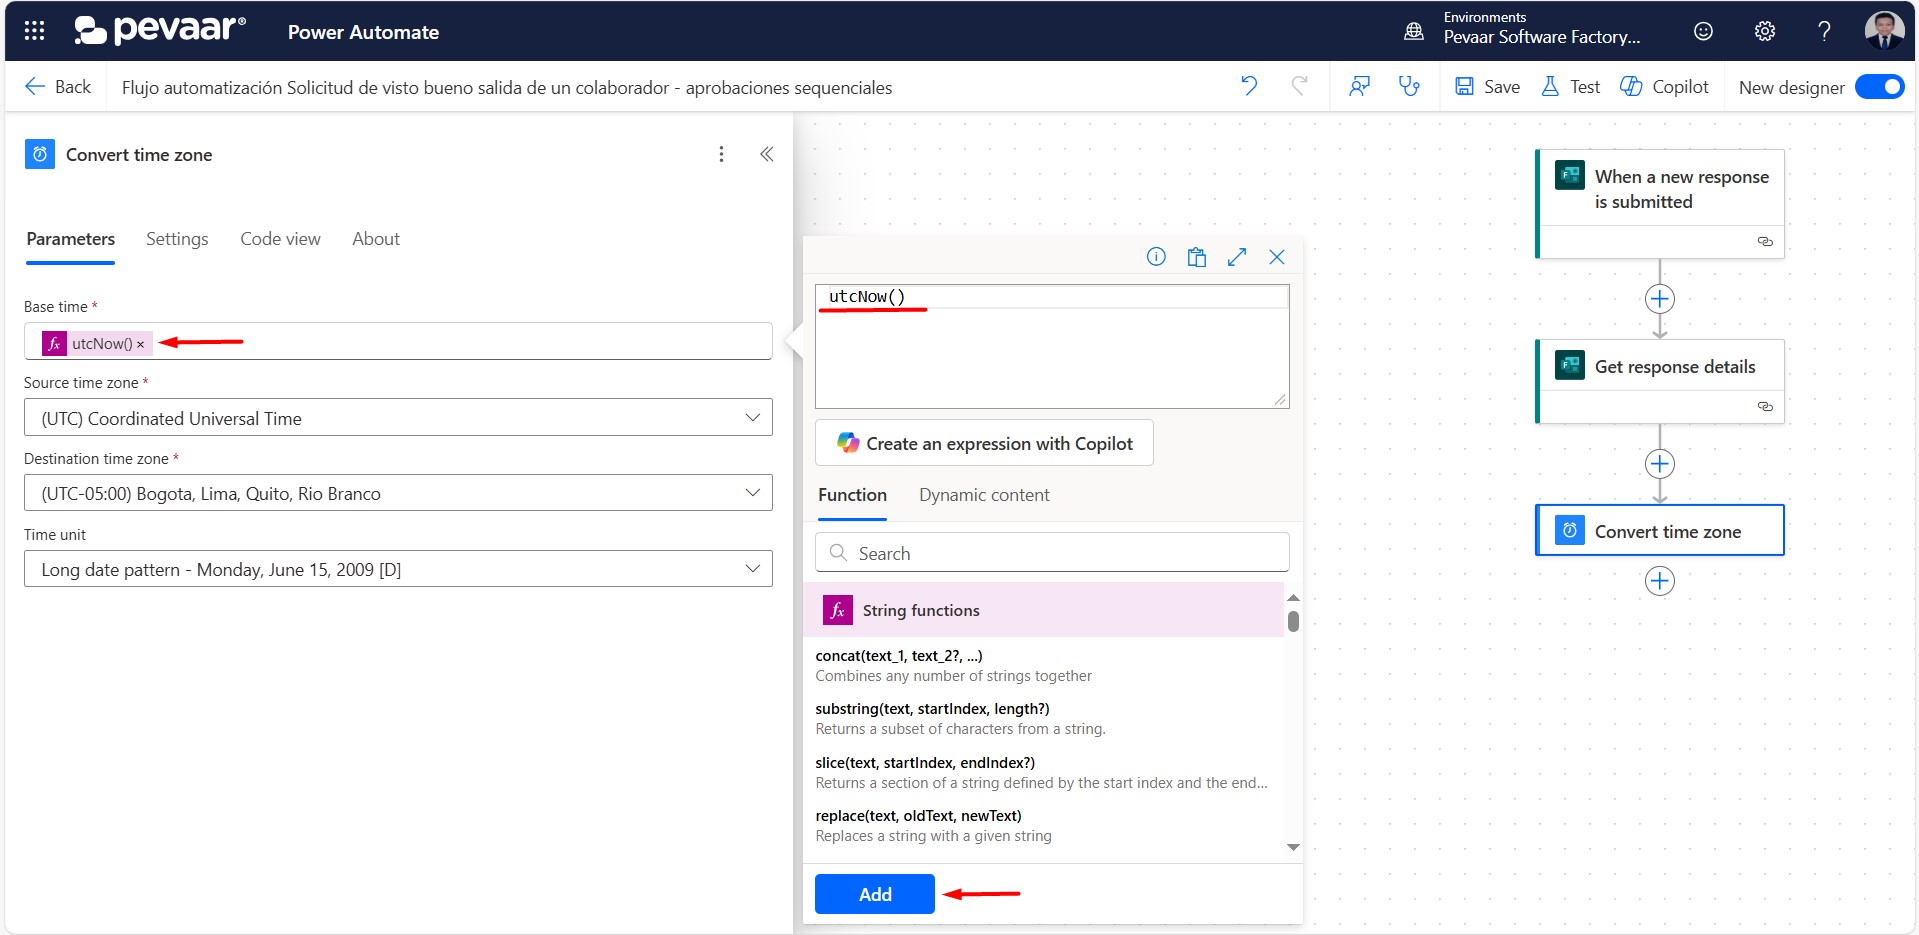
Task: Click the Pevaar Software Factory environment name
Action: point(1541,38)
